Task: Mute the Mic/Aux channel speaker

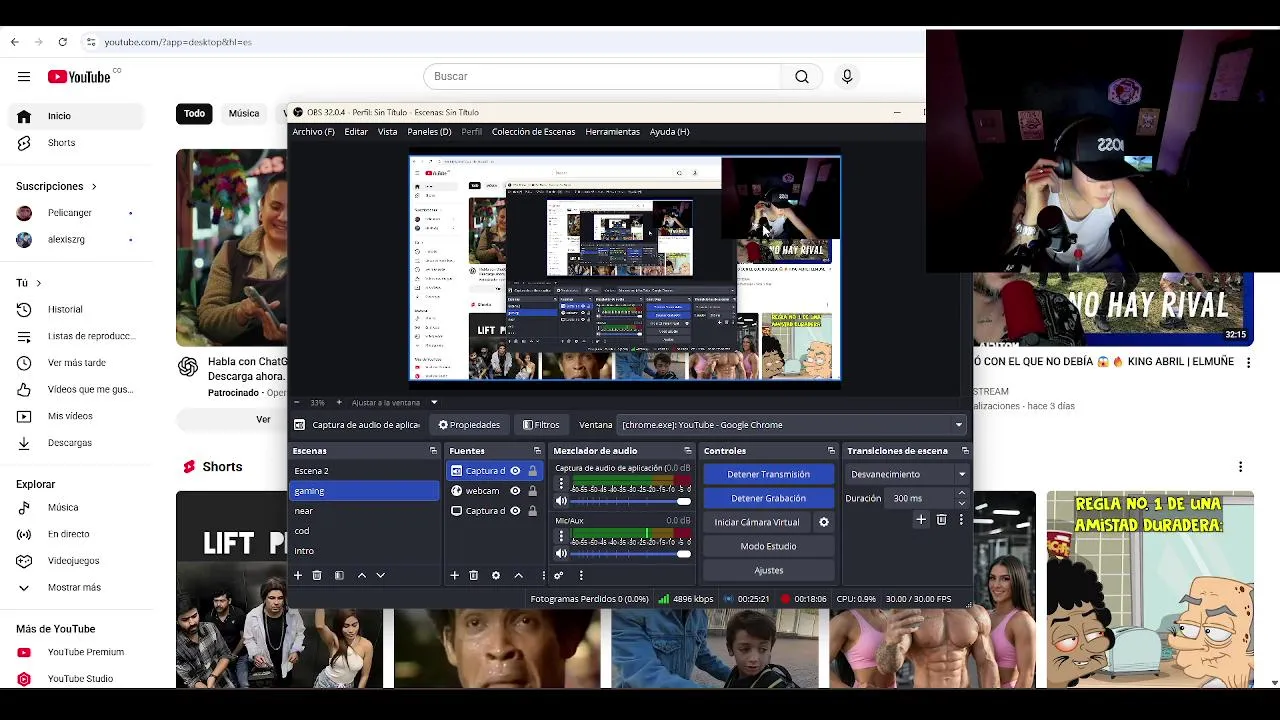Action: click(x=561, y=554)
